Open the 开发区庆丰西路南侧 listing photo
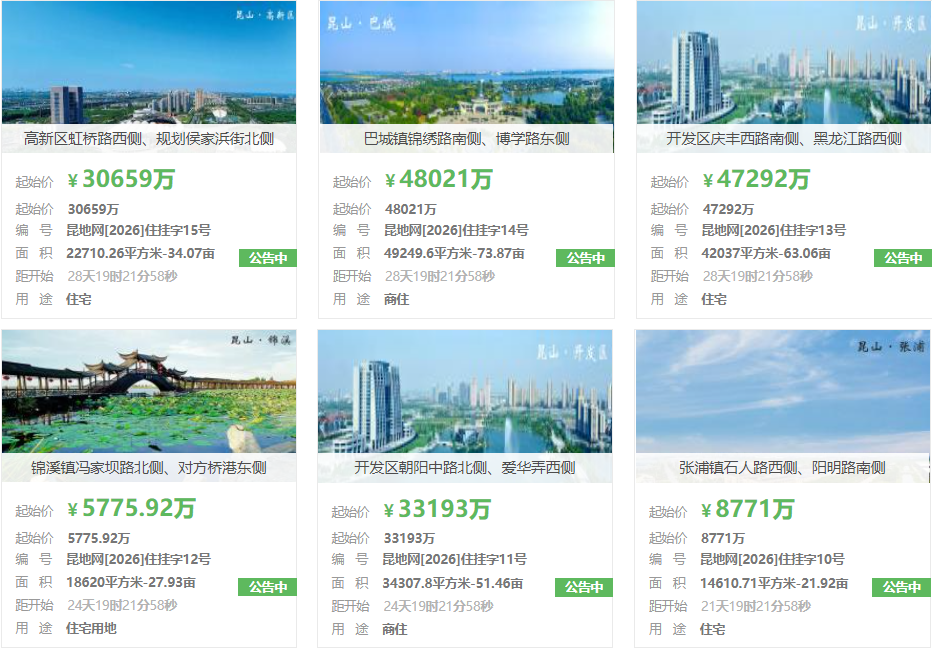 point(784,62)
